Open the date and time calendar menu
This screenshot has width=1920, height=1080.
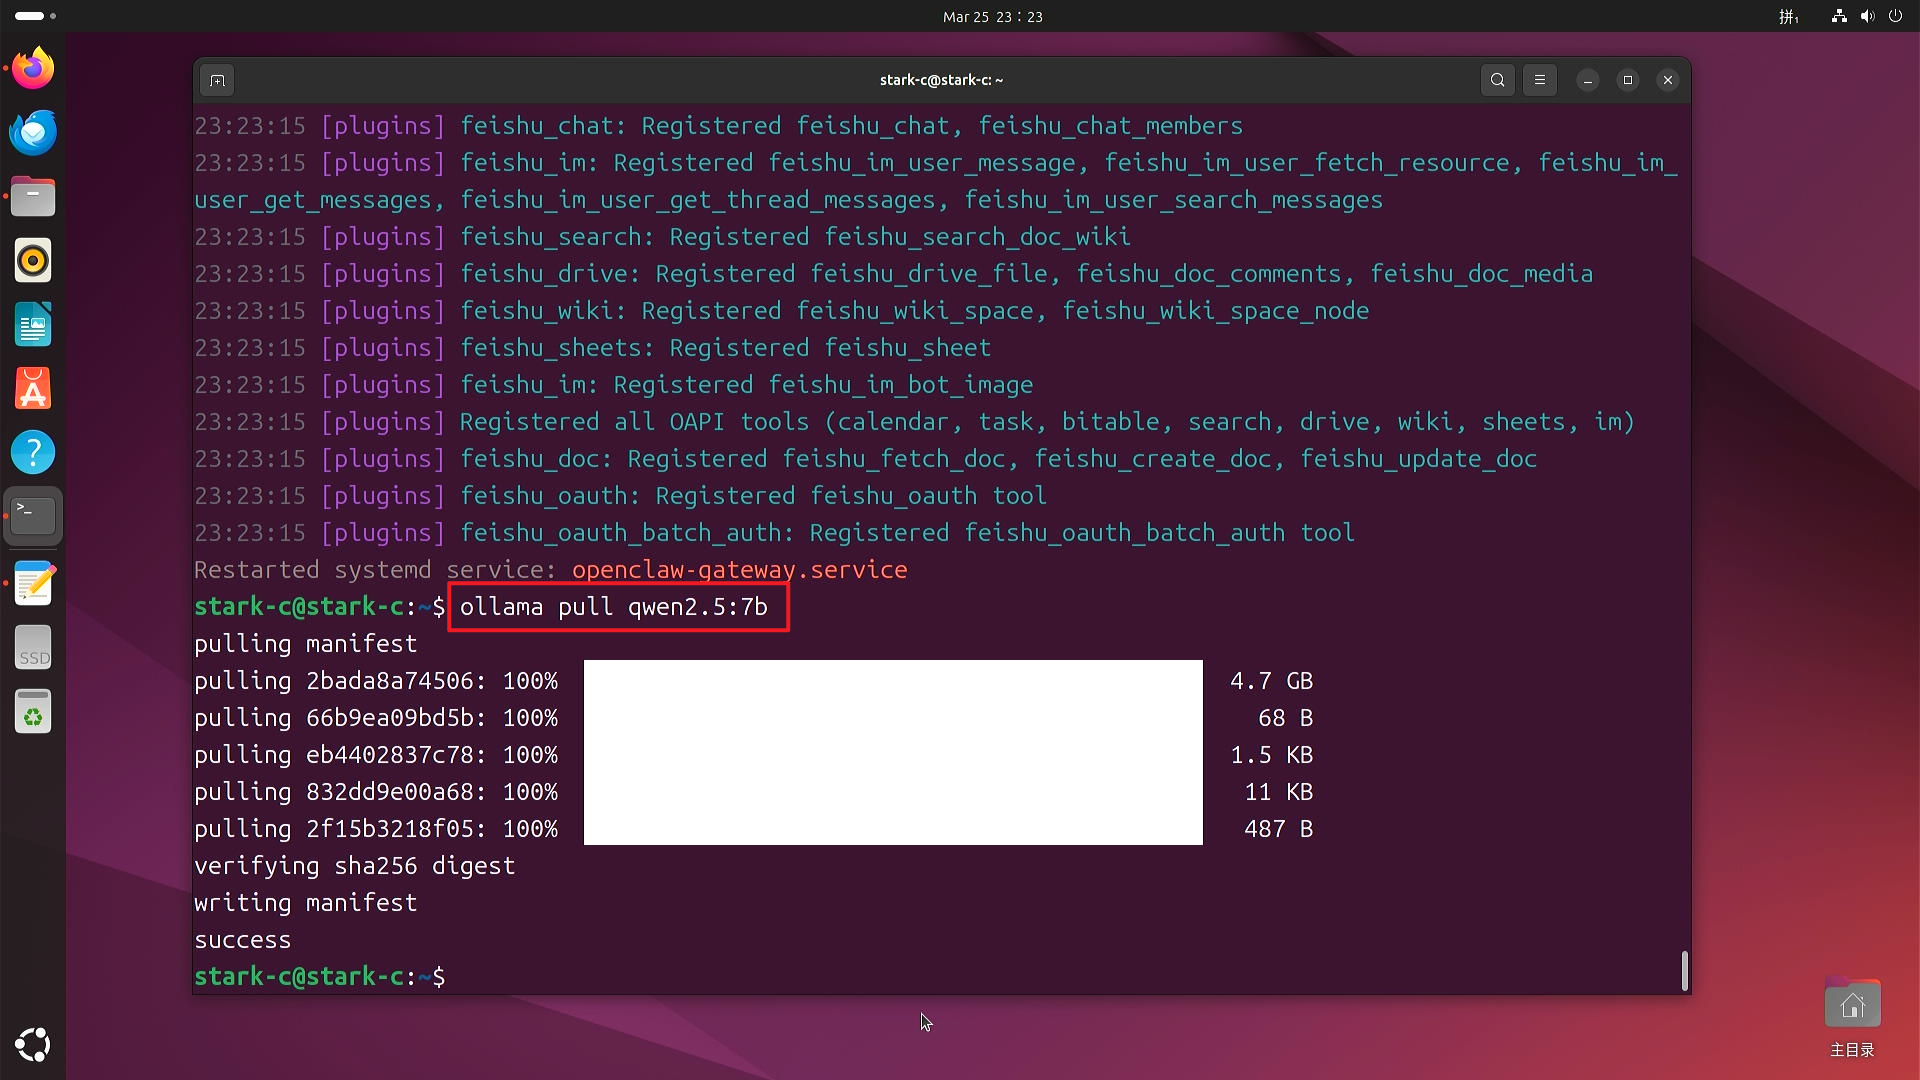click(992, 17)
